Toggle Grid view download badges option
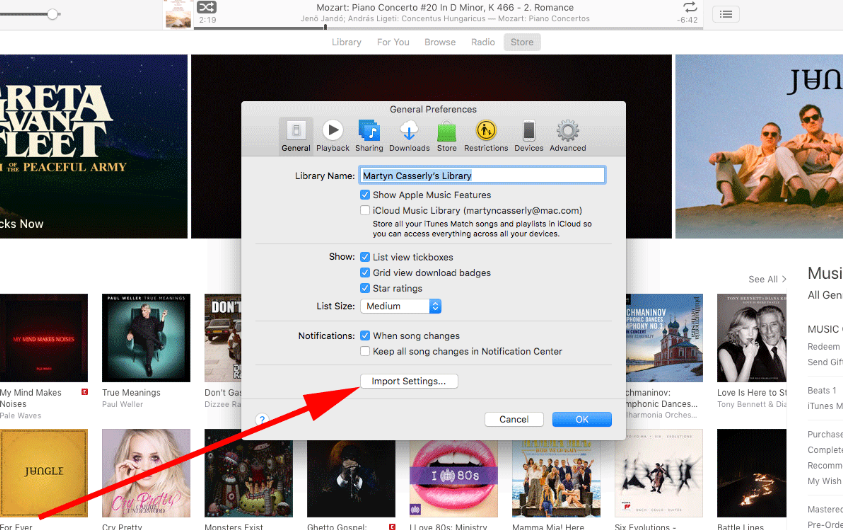Screen dimensions: 843x530 tap(365, 273)
